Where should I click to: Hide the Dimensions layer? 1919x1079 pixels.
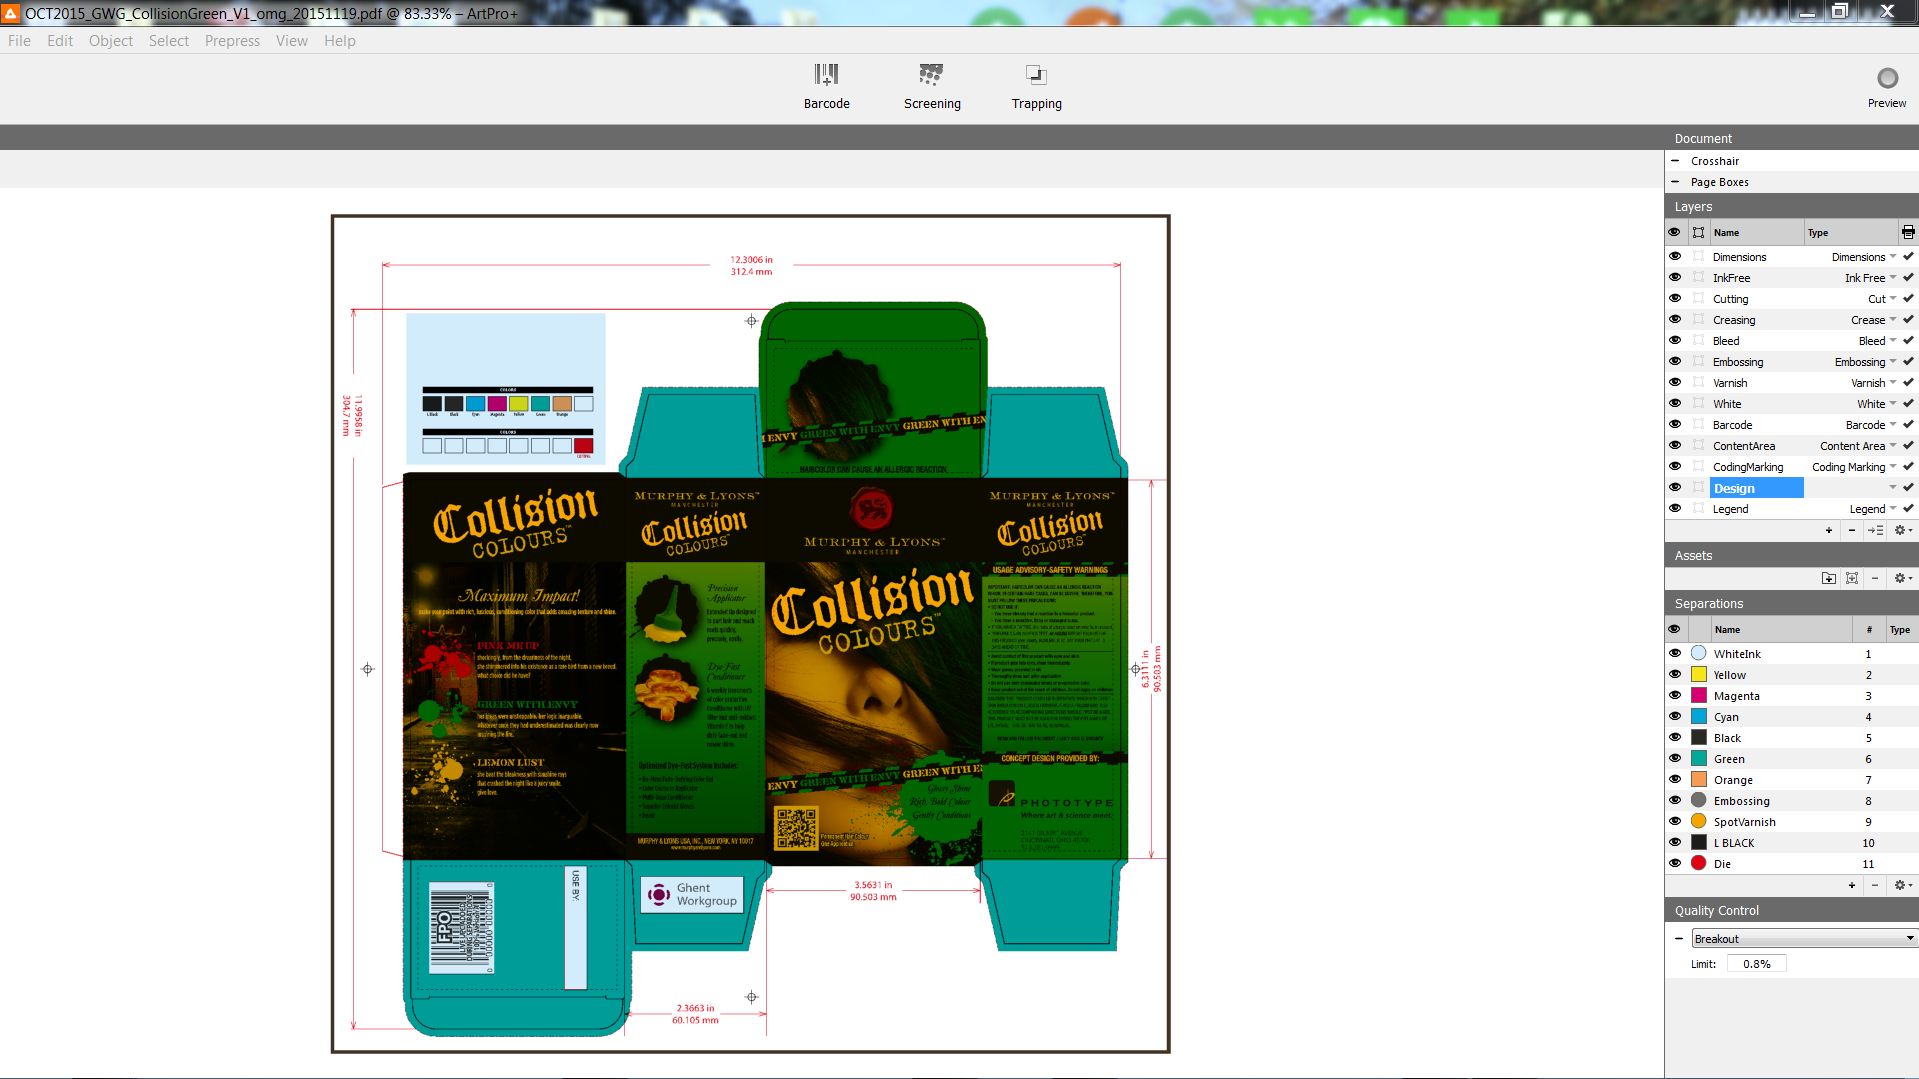tap(1675, 256)
